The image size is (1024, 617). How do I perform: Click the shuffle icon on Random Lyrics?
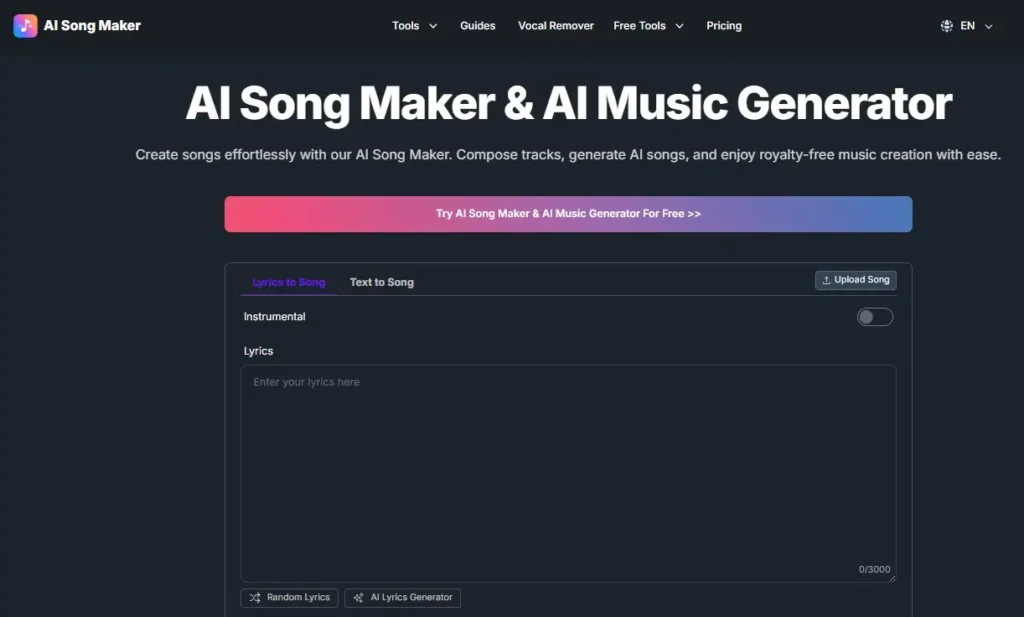254,597
